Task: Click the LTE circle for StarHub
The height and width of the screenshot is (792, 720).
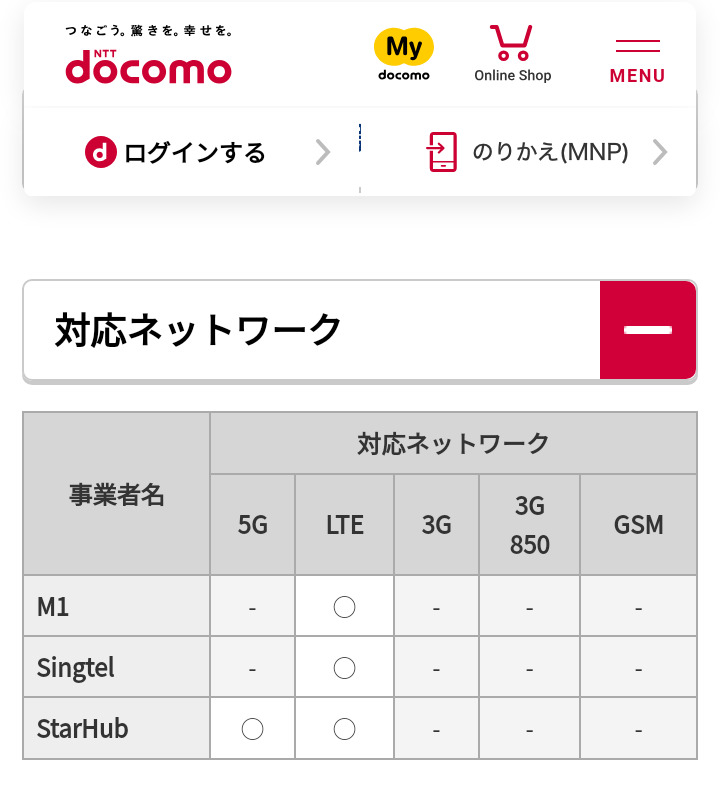Action: (345, 729)
